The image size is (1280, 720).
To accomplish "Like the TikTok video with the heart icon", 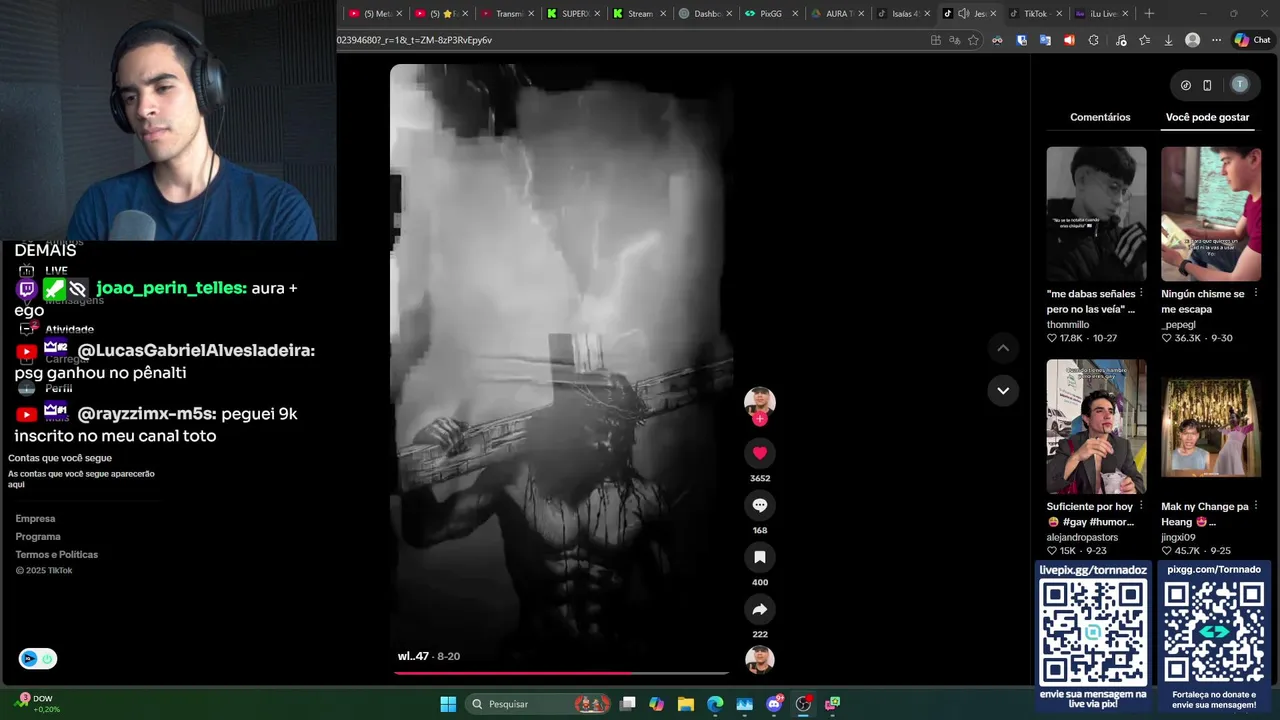I will point(760,453).
